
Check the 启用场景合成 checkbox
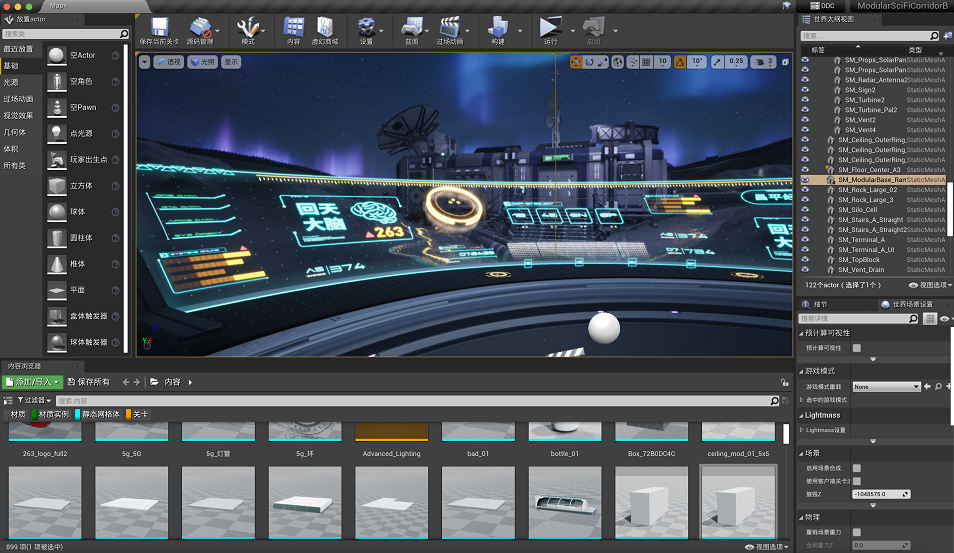click(x=857, y=468)
